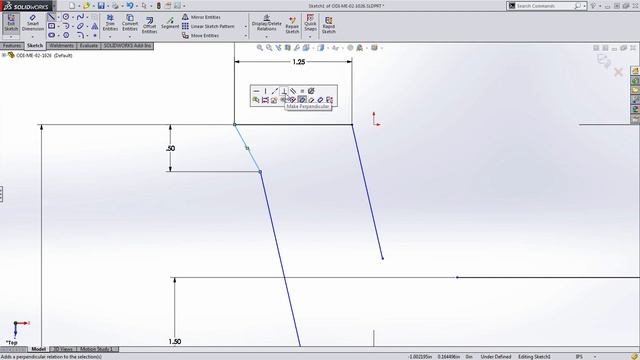
Task: Apply Make Horizontal relation in context toolbar
Action: tap(256, 91)
